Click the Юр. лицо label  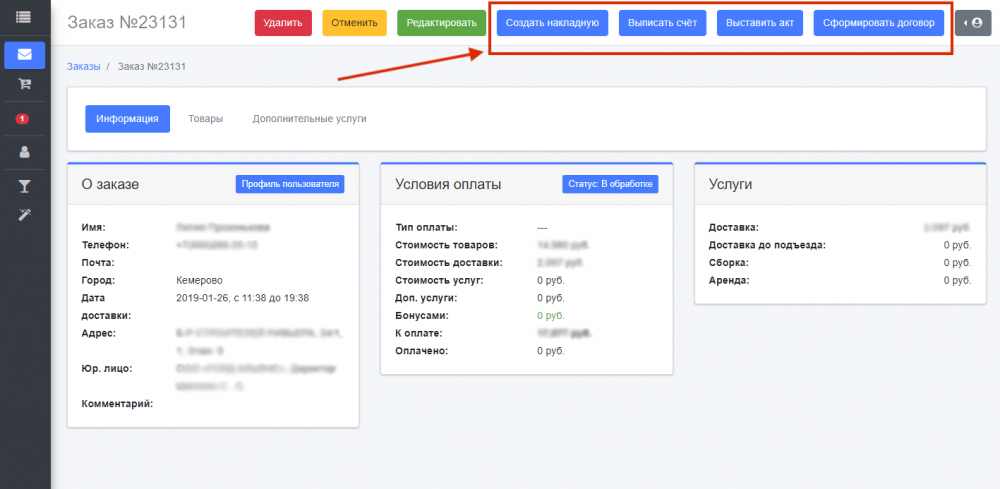click(107, 369)
